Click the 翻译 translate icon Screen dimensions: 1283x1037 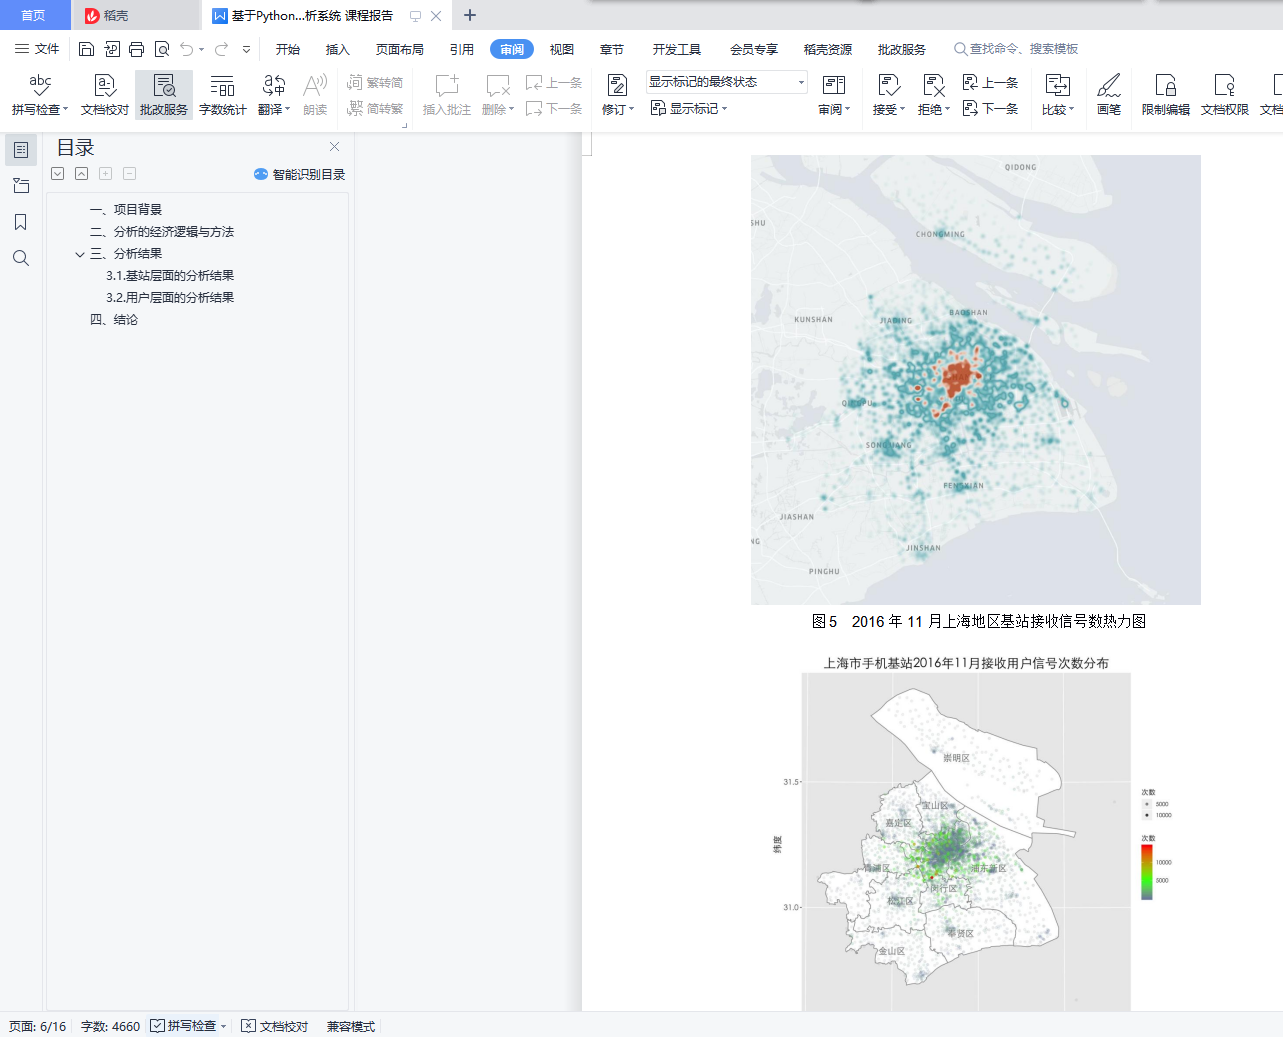(273, 86)
